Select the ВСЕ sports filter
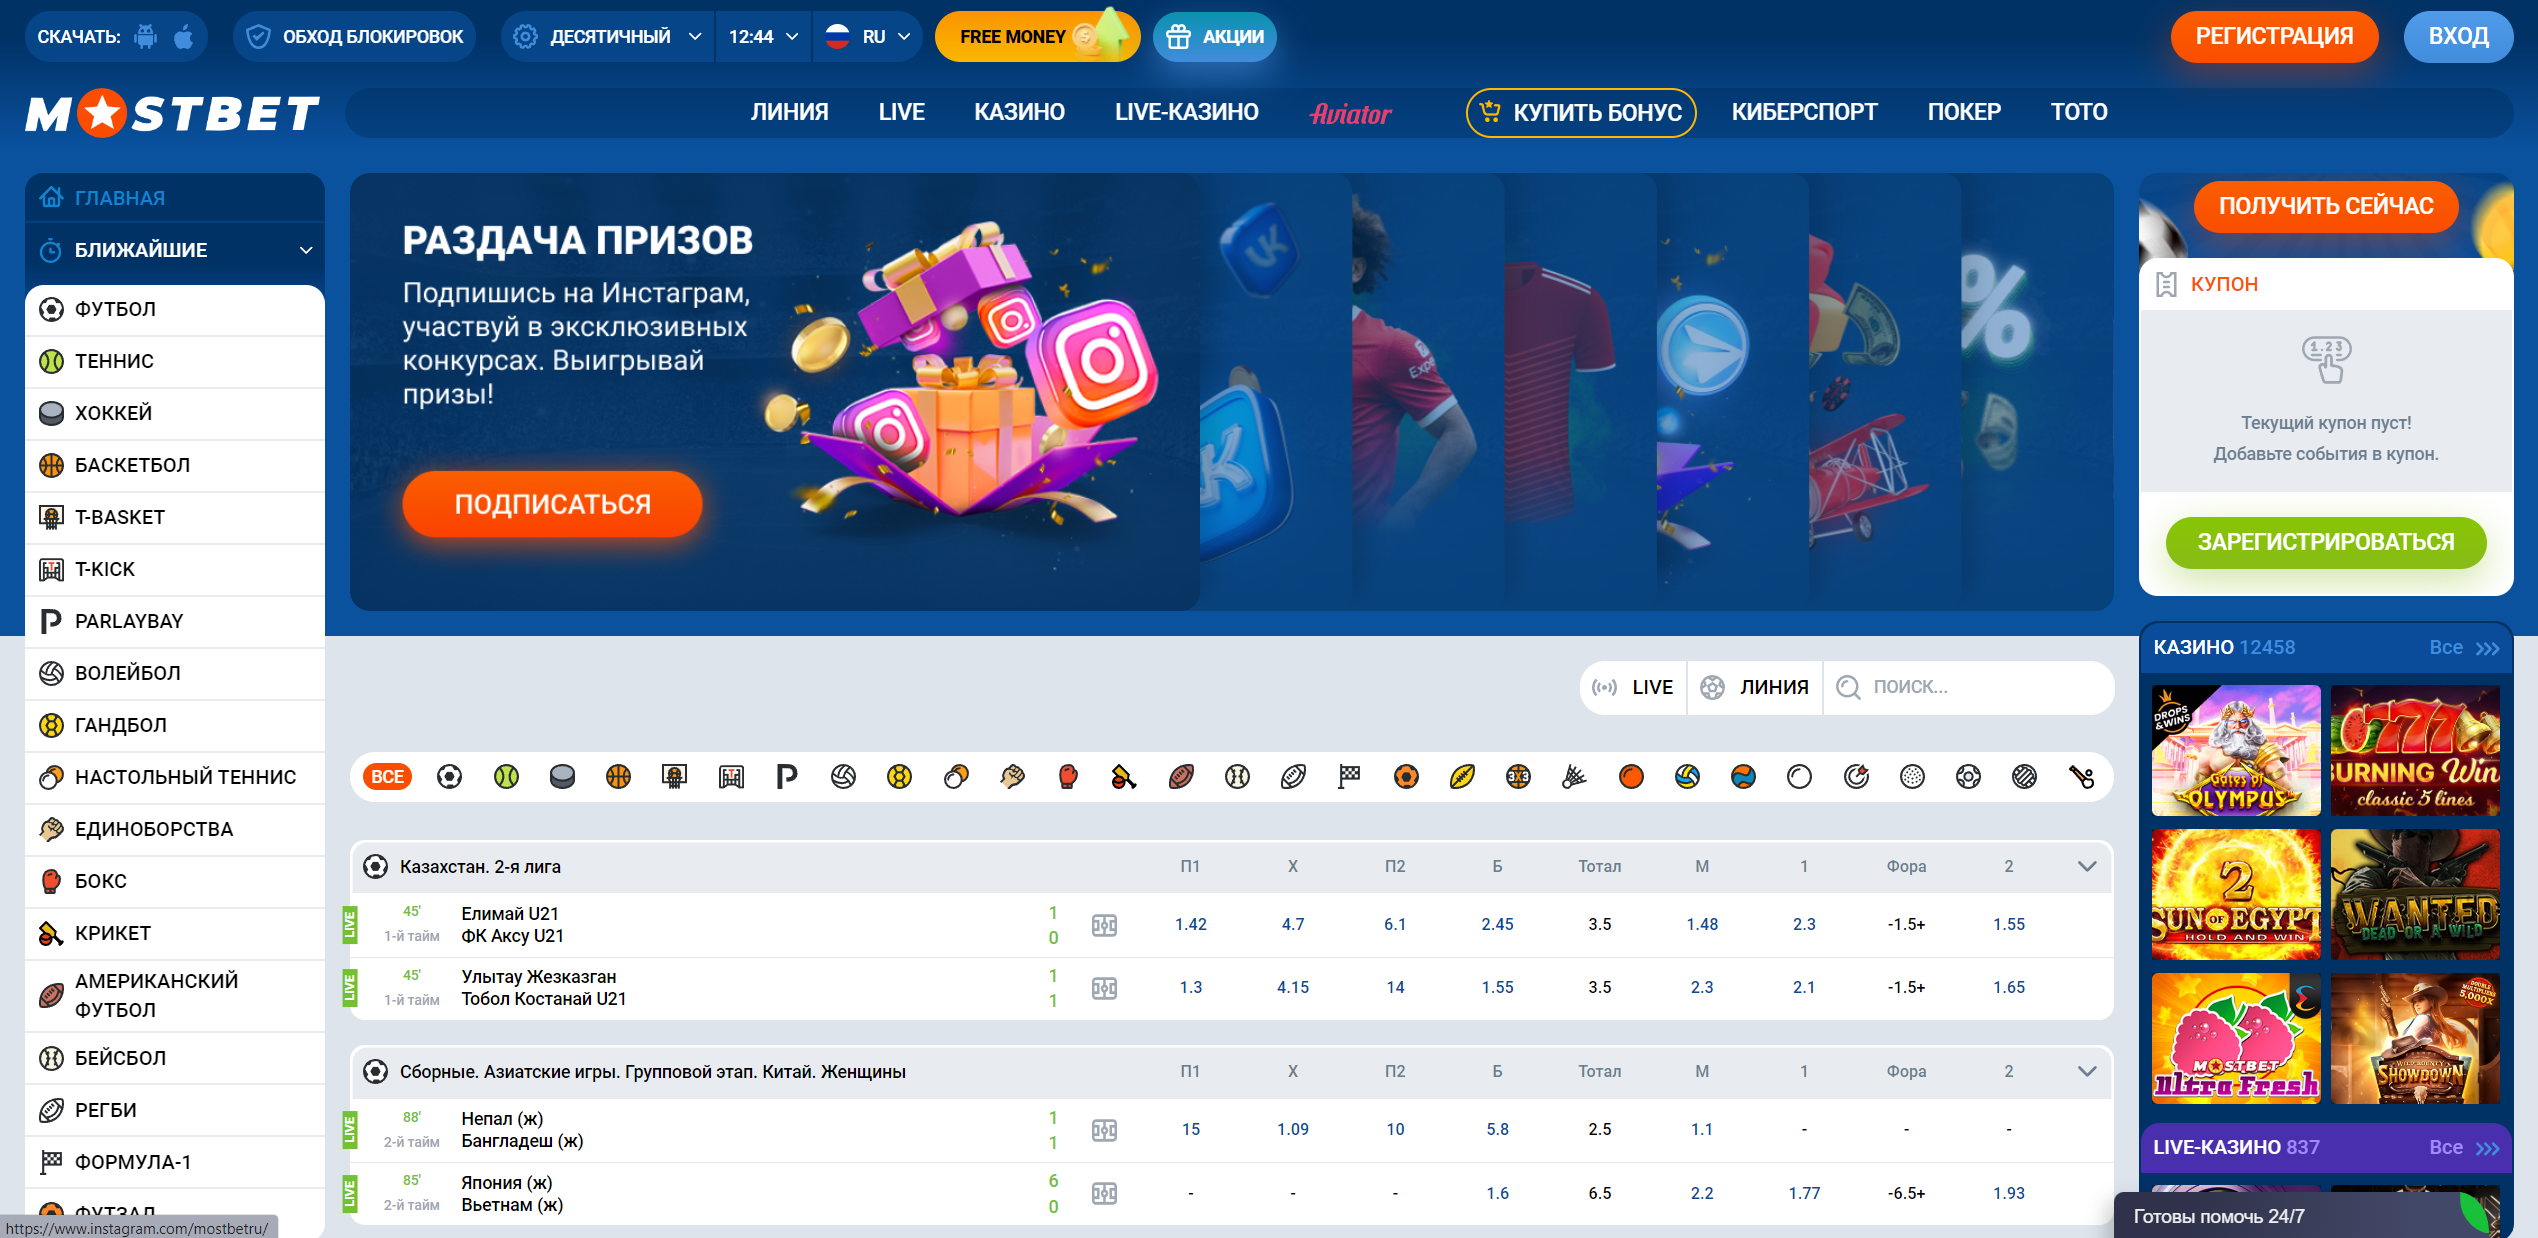 [x=388, y=777]
